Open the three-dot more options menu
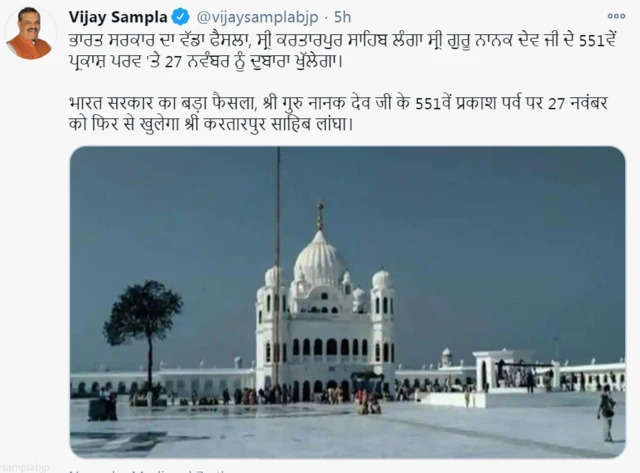 [616, 16]
